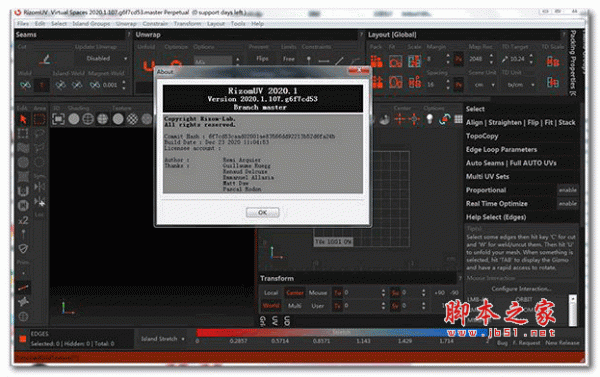Adjust the Magnet Weld 0.001 stepper
600x377 pixels.
pos(124,85)
